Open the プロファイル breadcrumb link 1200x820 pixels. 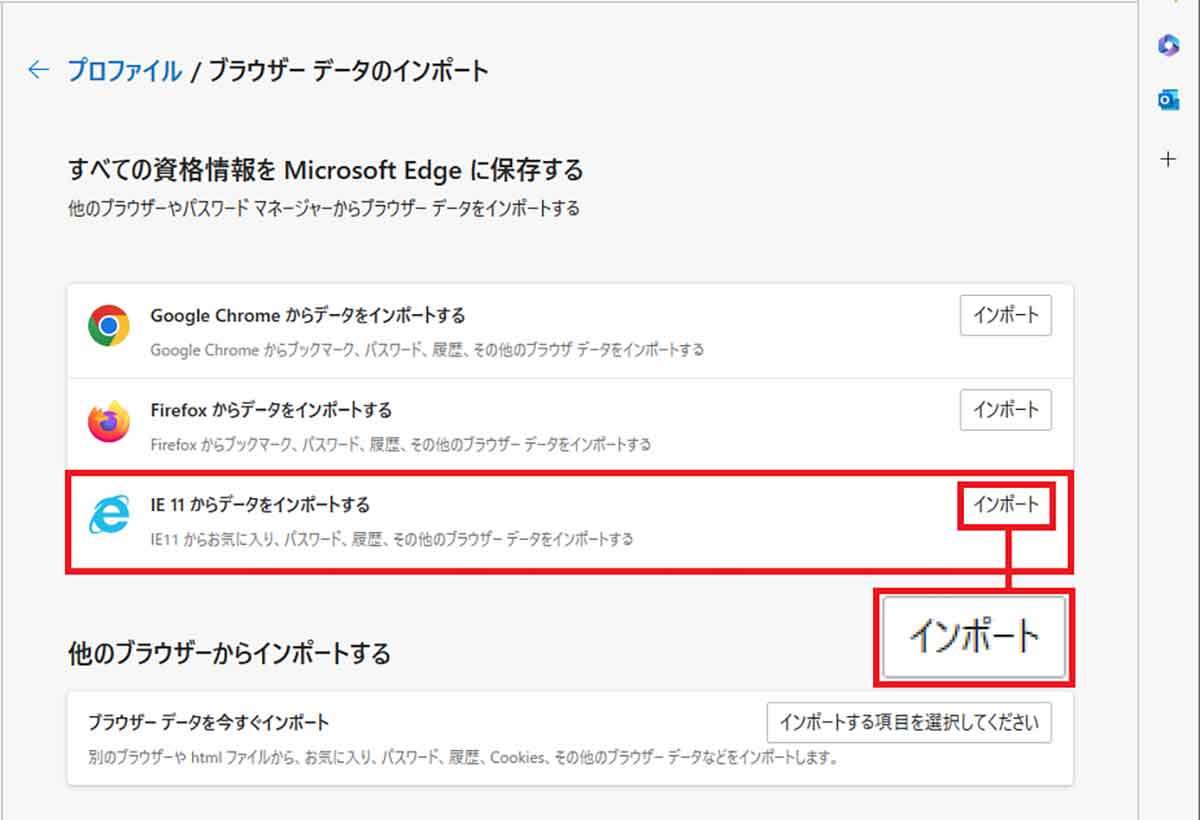tap(124, 71)
